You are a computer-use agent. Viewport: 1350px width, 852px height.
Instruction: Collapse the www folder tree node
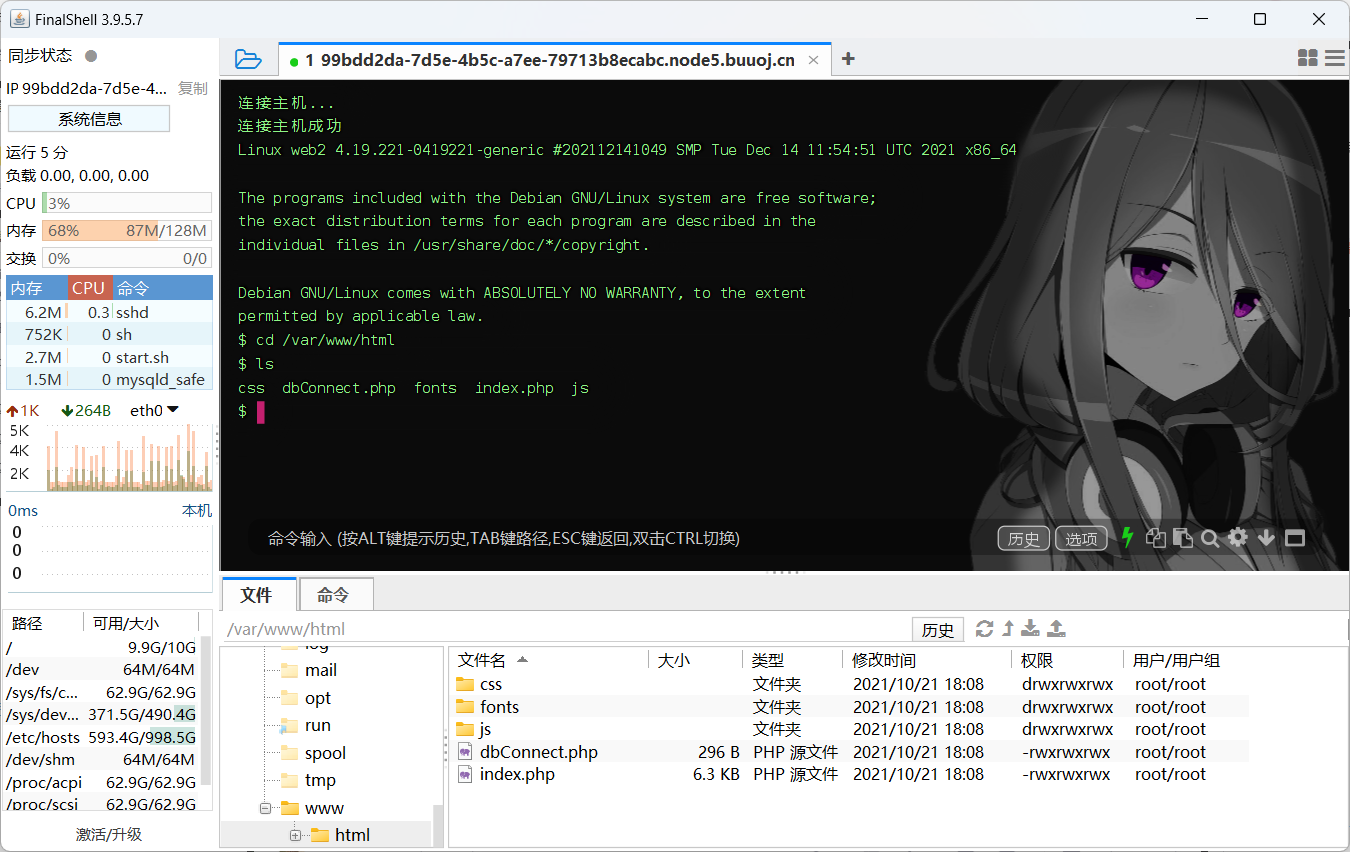pos(265,808)
